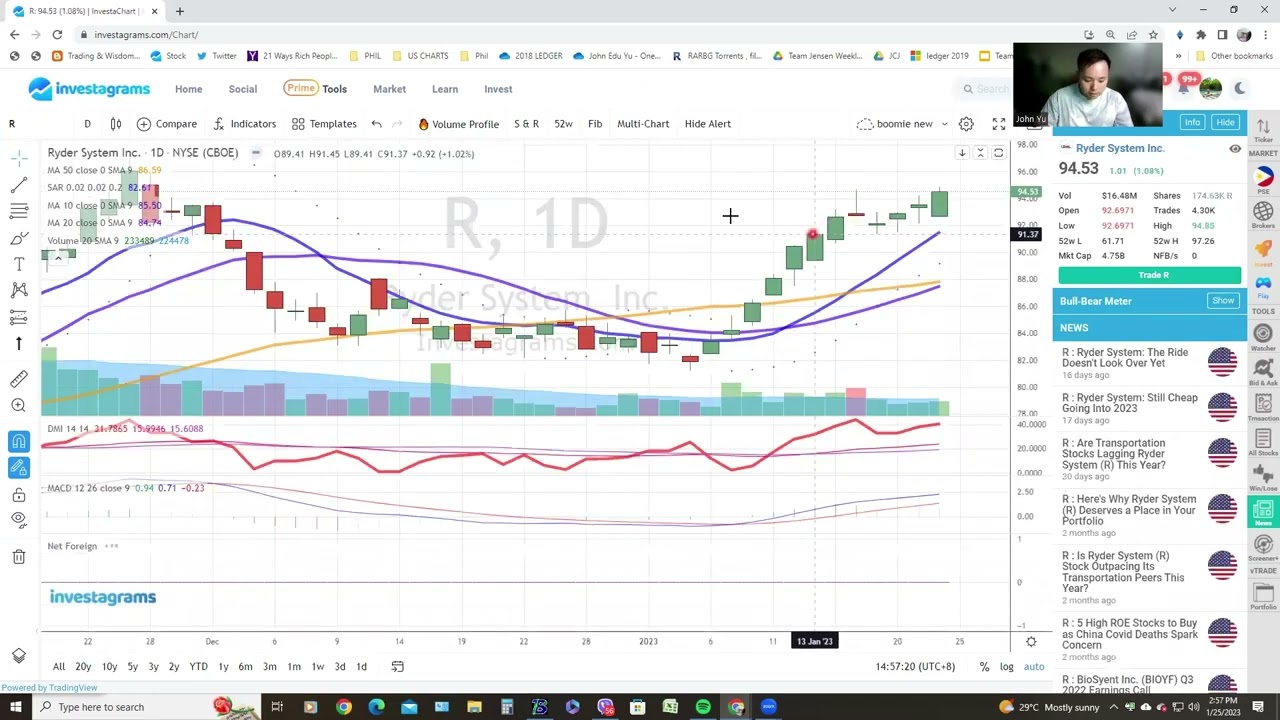Screen dimensions: 1280x720
Task: Change the D timeframe interval
Action: coord(87,124)
